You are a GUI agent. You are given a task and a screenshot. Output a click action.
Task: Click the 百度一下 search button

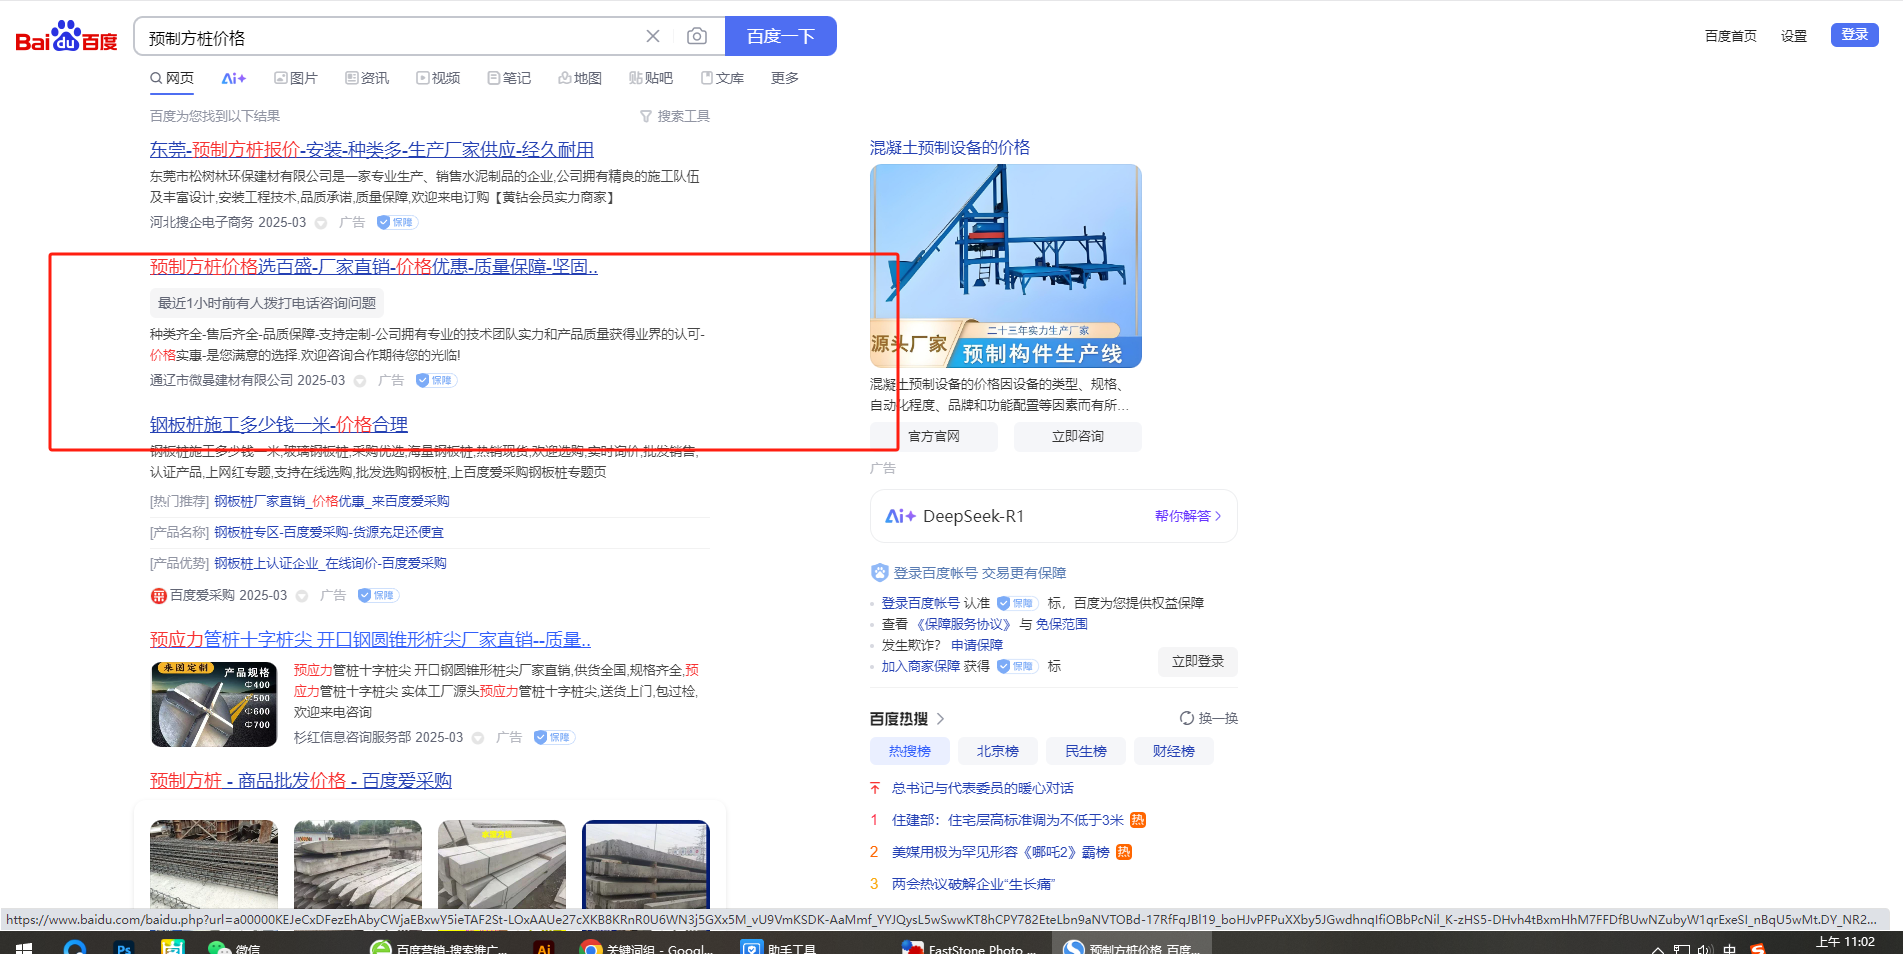tap(781, 36)
